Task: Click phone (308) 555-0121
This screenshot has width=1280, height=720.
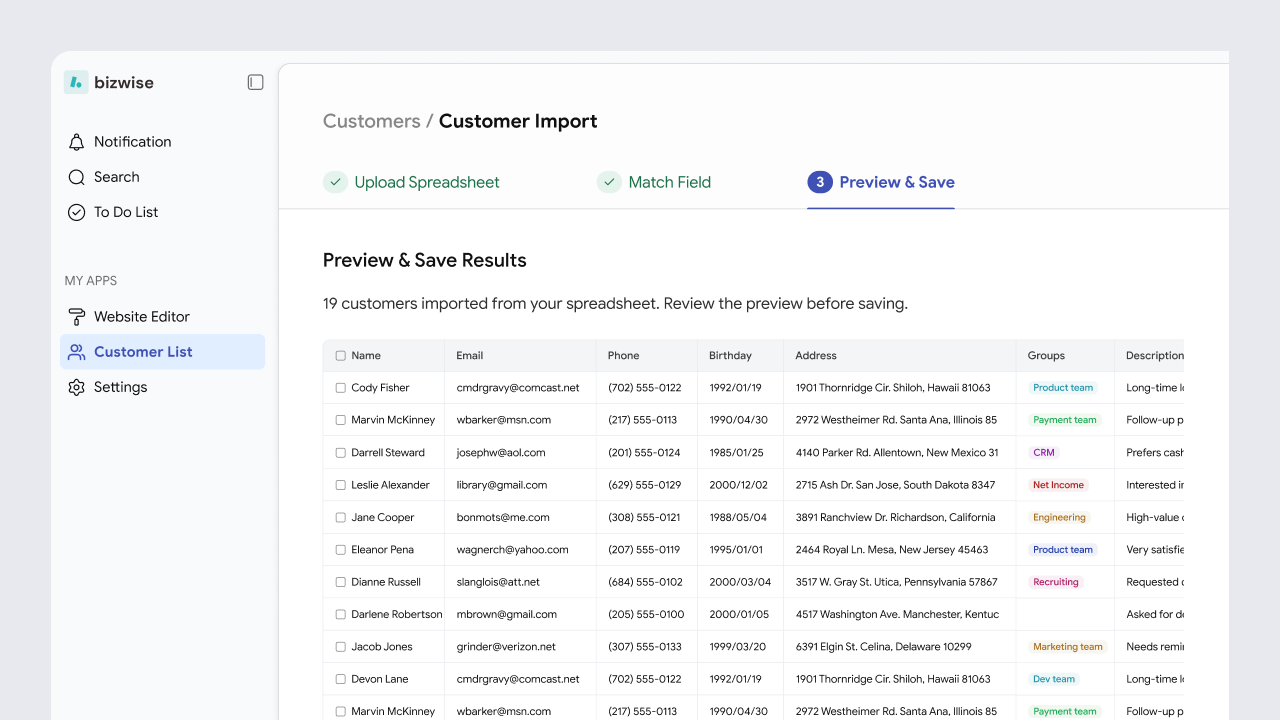Action: tap(644, 518)
